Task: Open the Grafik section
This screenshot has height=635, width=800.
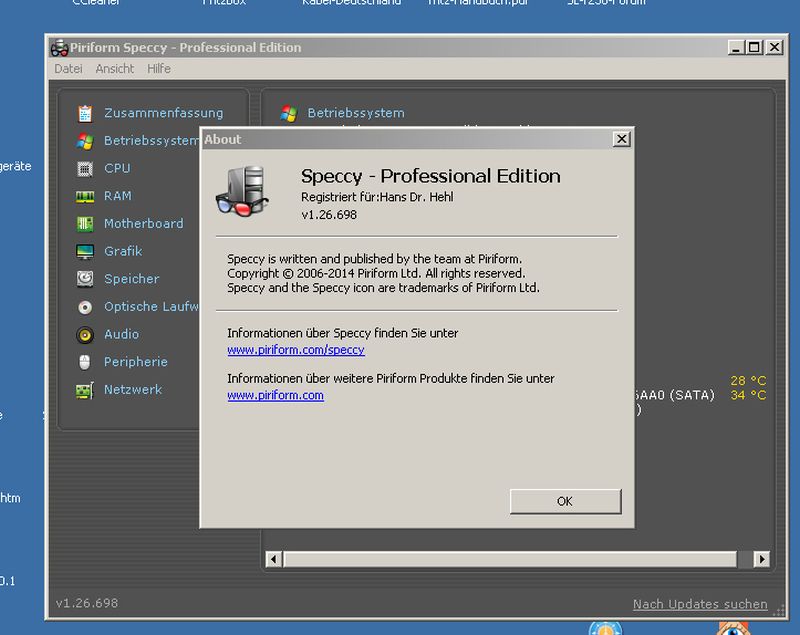Action: [123, 251]
